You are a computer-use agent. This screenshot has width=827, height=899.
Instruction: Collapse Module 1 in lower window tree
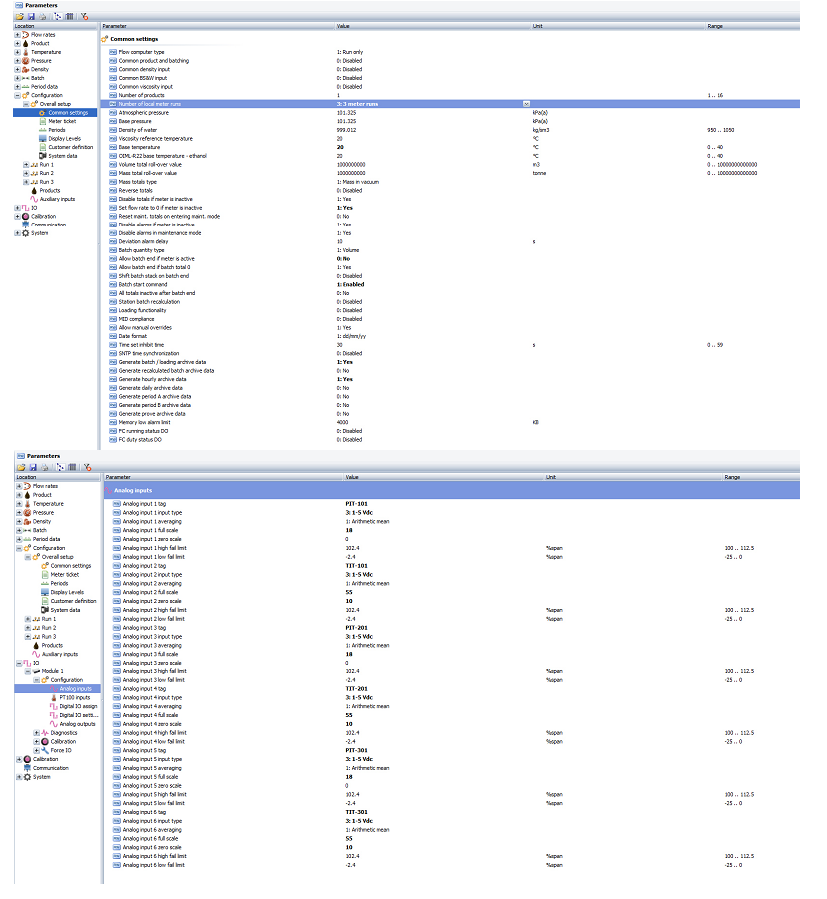28,671
